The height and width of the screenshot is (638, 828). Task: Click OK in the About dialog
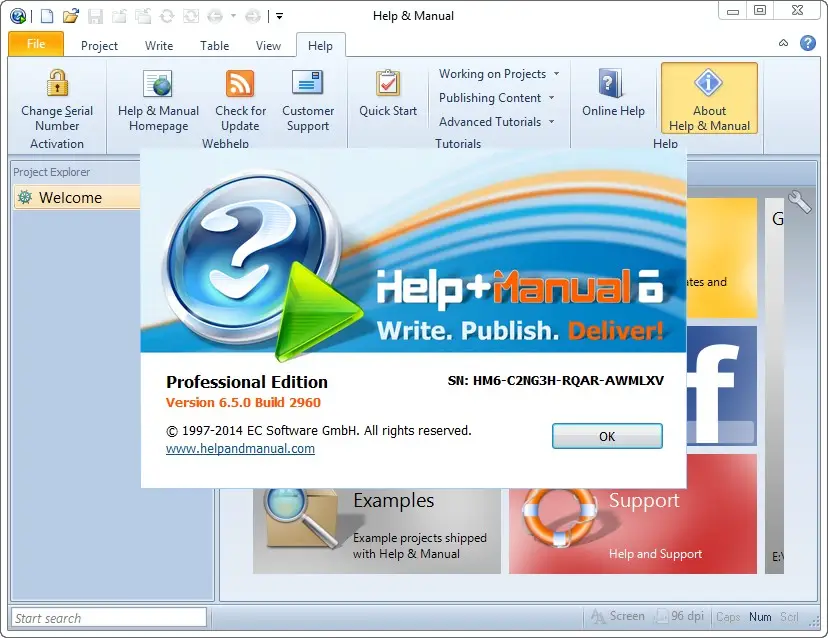click(x=607, y=436)
